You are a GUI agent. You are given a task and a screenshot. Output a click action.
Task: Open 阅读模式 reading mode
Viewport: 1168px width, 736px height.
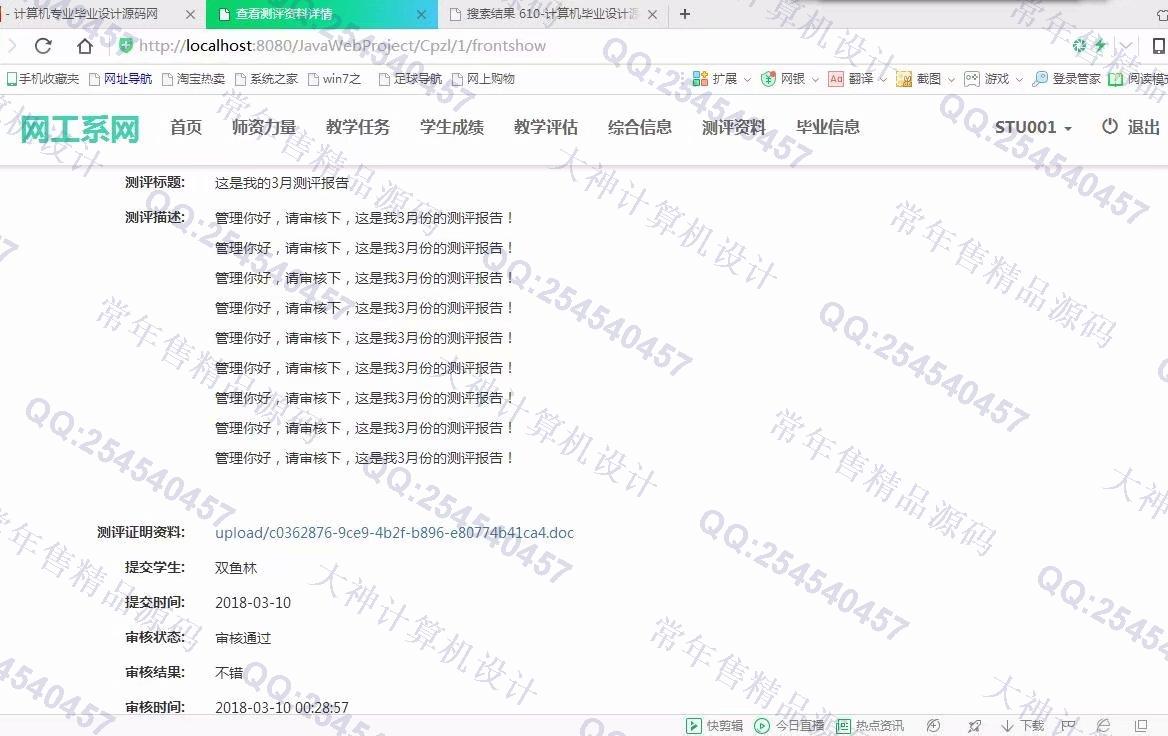click(x=1137, y=78)
